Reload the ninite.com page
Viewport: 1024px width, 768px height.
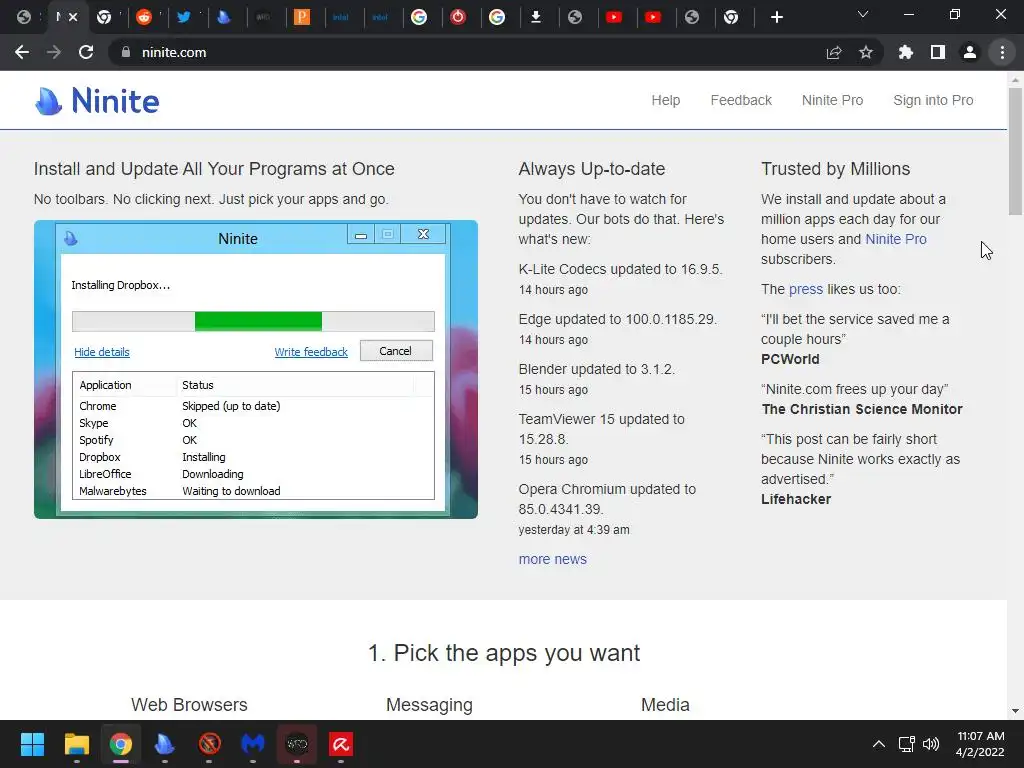[x=86, y=52]
